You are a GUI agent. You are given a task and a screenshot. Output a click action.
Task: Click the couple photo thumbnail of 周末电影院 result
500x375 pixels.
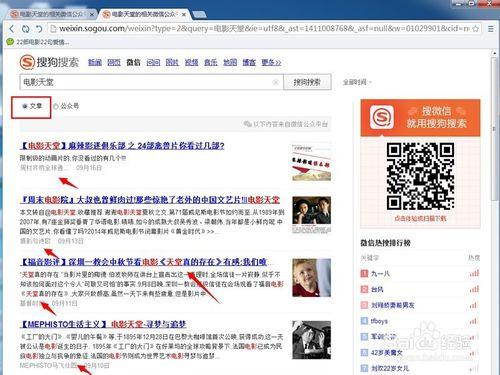click(x=311, y=215)
